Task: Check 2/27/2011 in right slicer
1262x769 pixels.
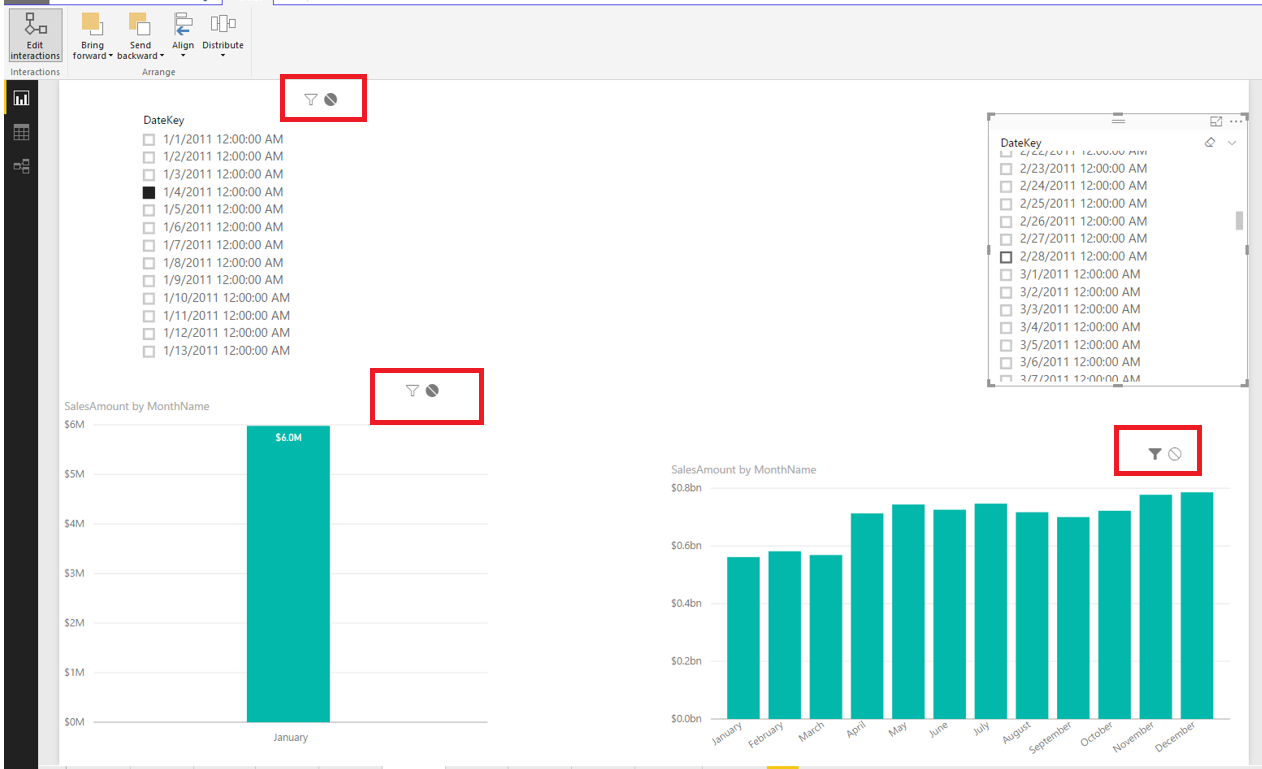Action: point(1006,239)
